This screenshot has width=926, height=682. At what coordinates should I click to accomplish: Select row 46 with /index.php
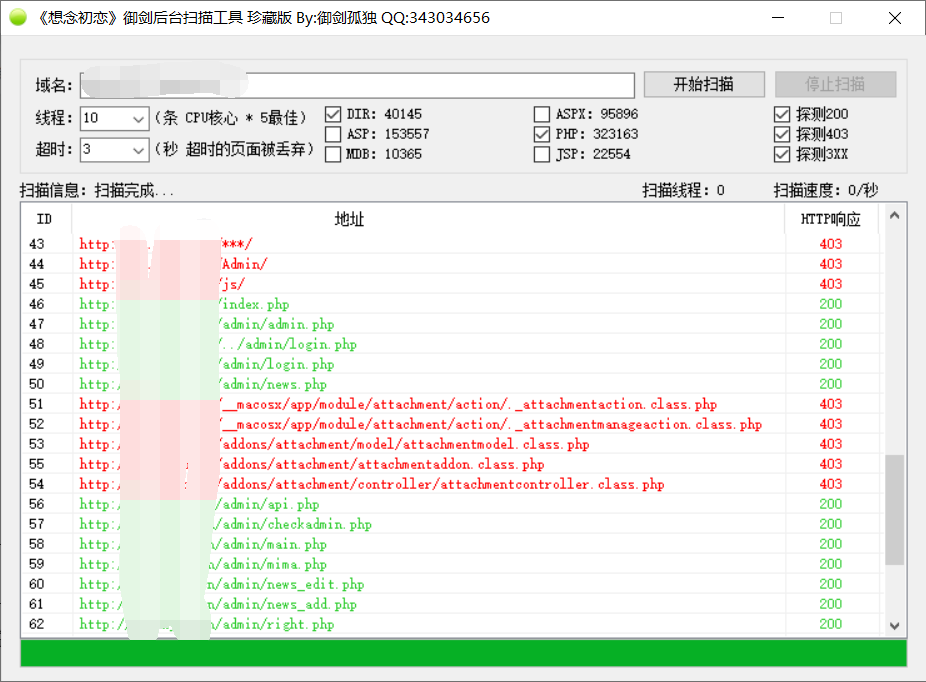pyautogui.click(x=452, y=304)
